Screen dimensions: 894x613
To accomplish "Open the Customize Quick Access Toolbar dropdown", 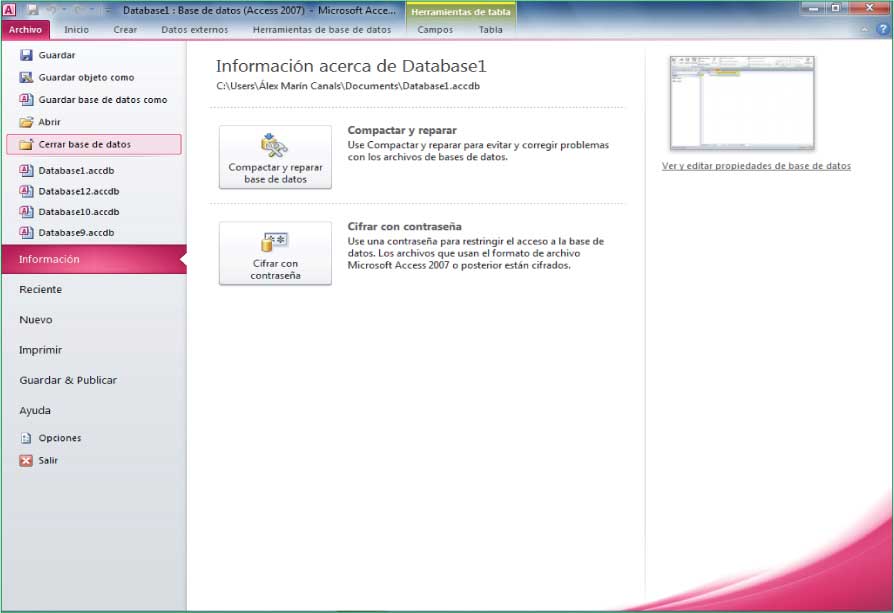I will point(107,11).
